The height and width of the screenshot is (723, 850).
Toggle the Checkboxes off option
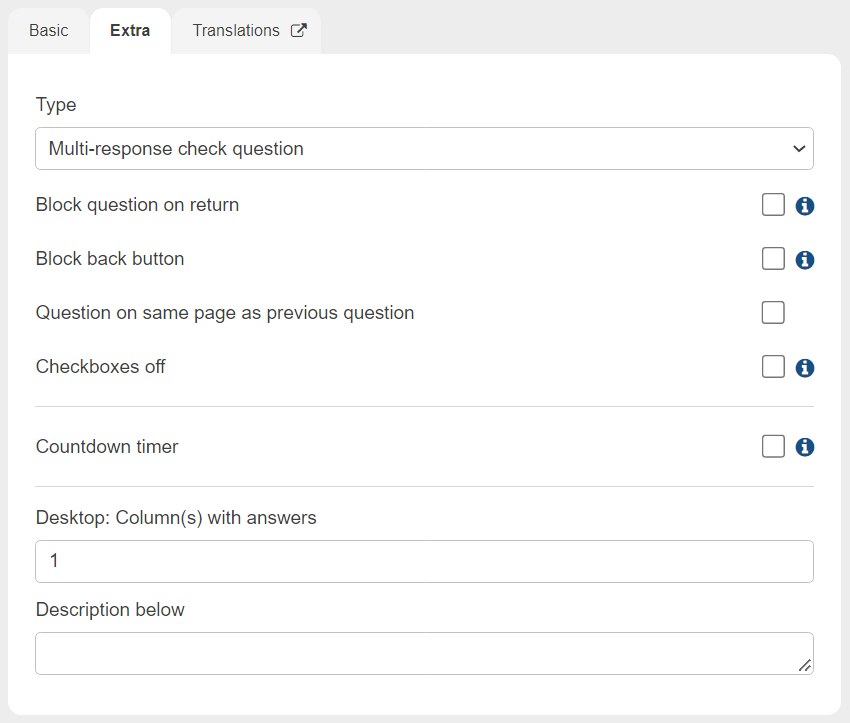coord(773,366)
